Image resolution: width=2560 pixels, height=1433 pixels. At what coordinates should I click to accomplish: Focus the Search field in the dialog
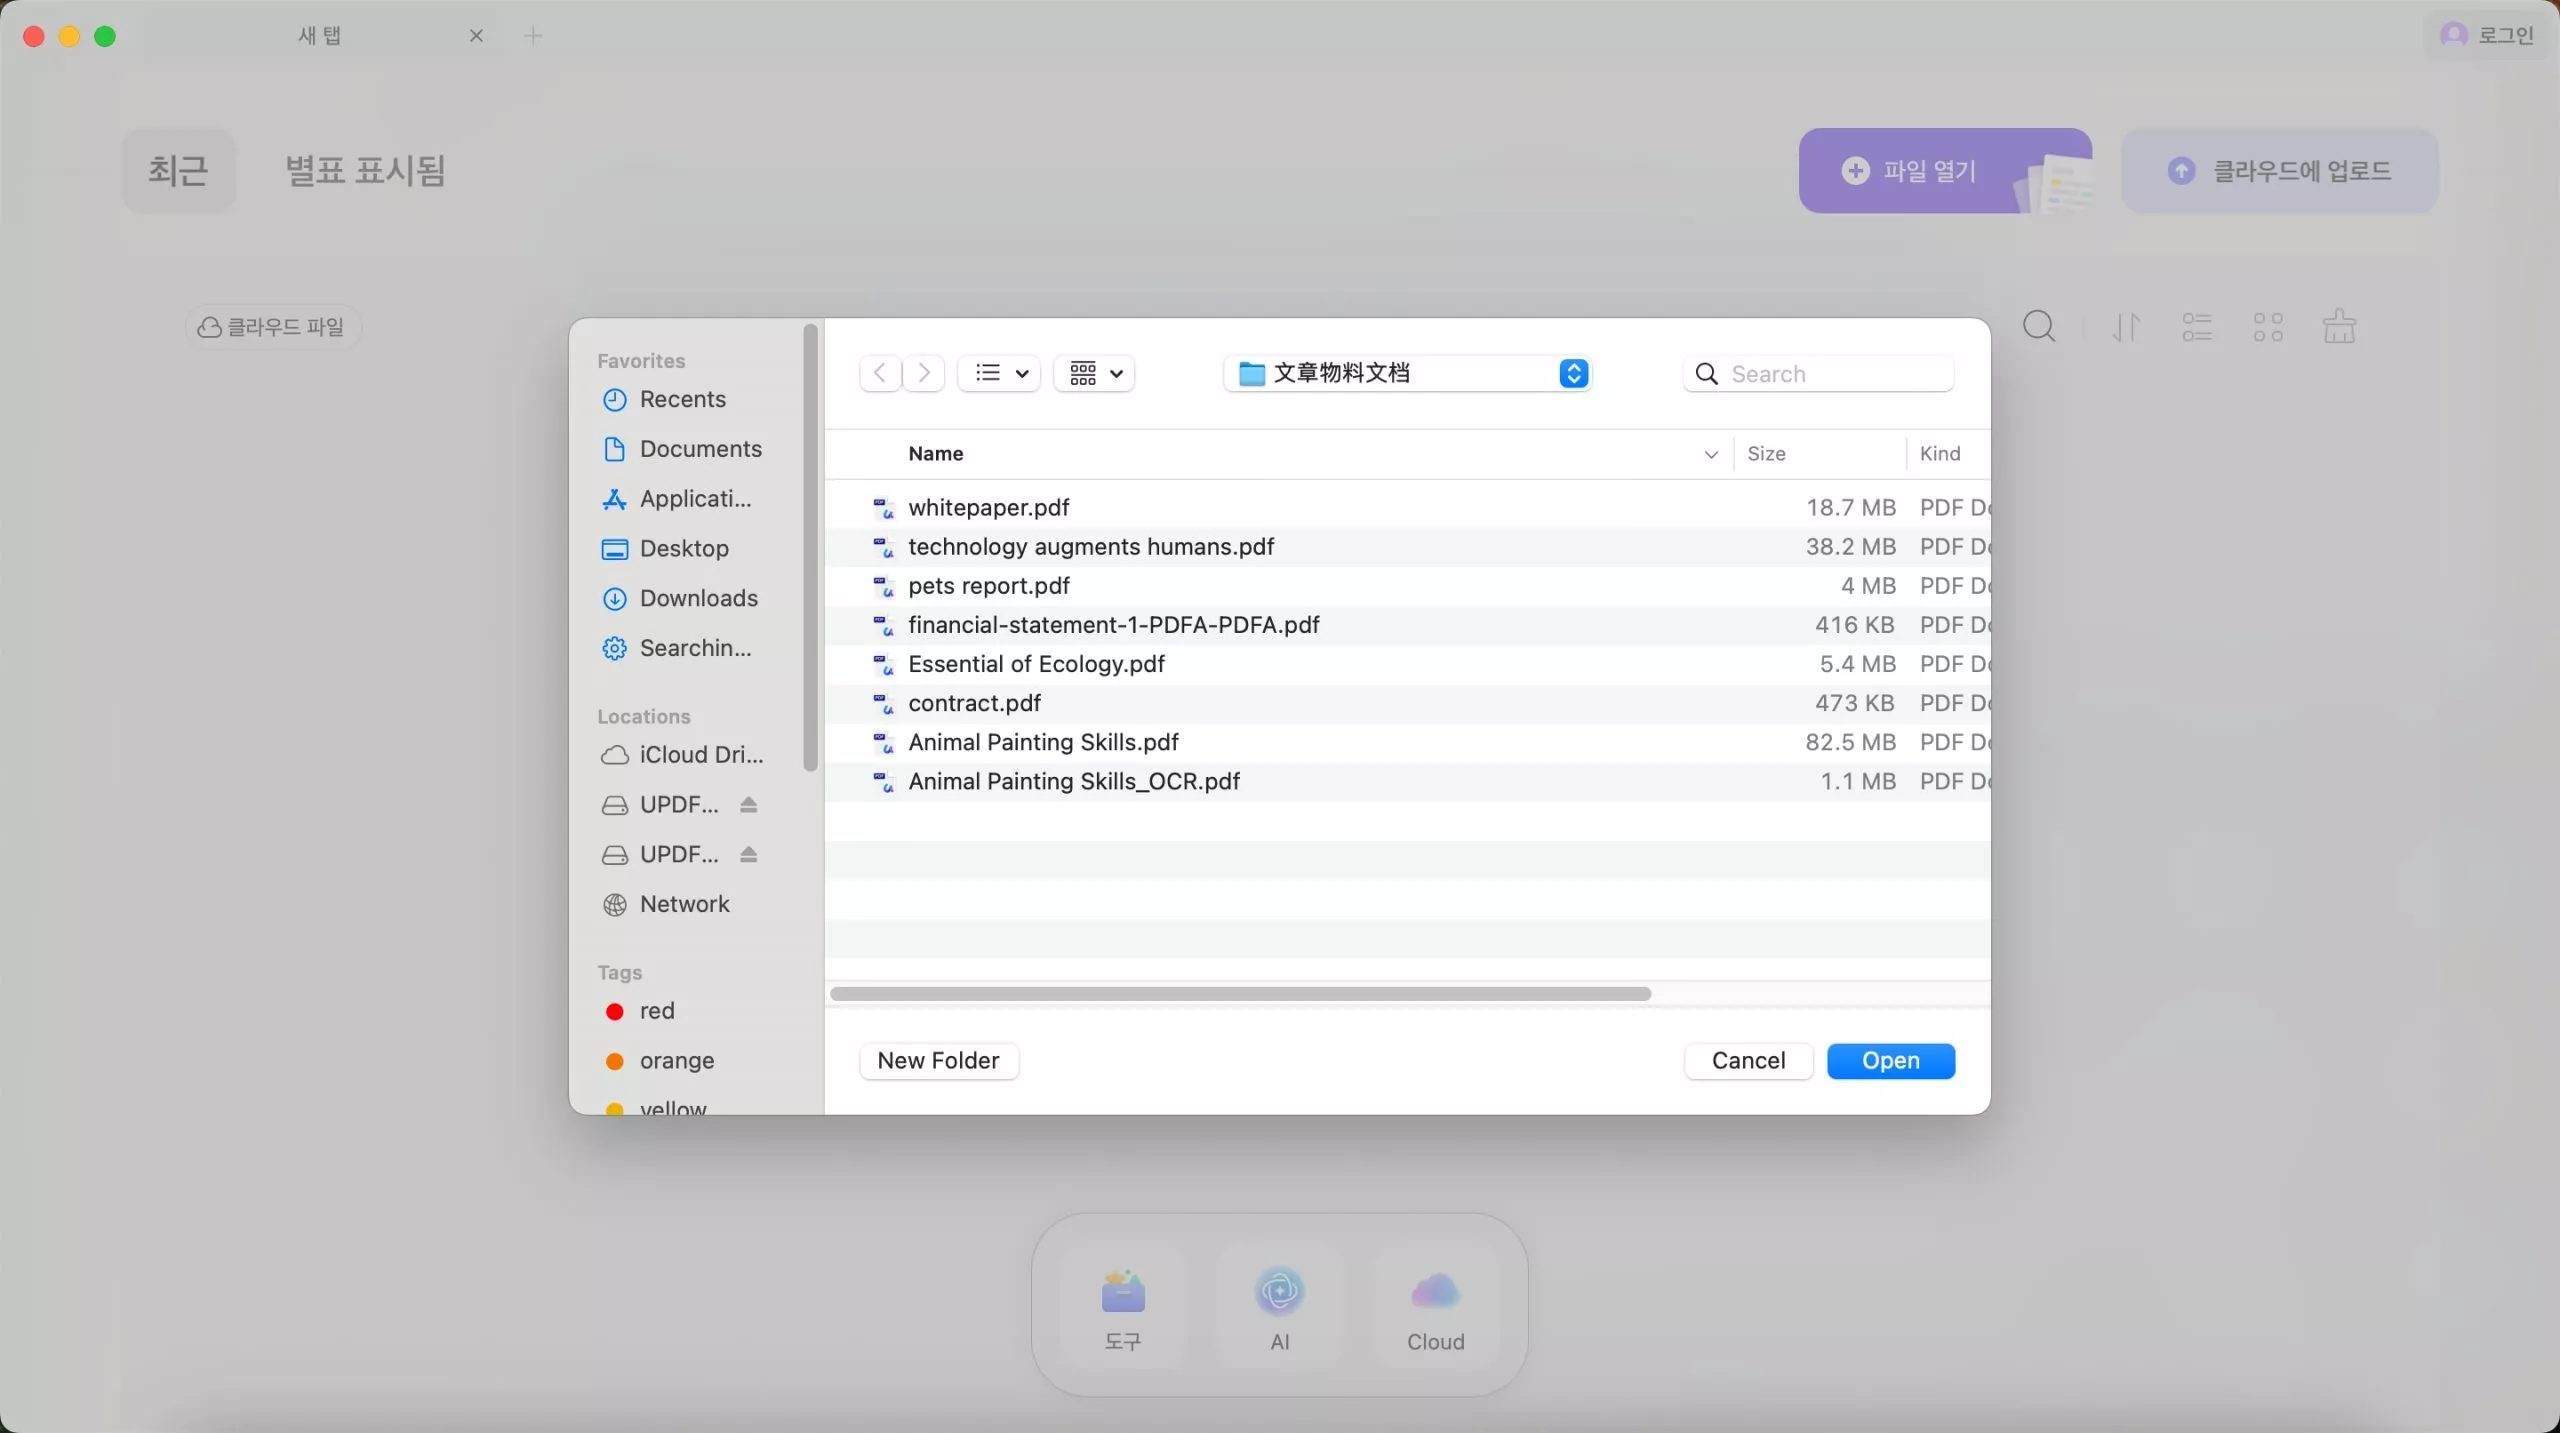pos(1819,373)
